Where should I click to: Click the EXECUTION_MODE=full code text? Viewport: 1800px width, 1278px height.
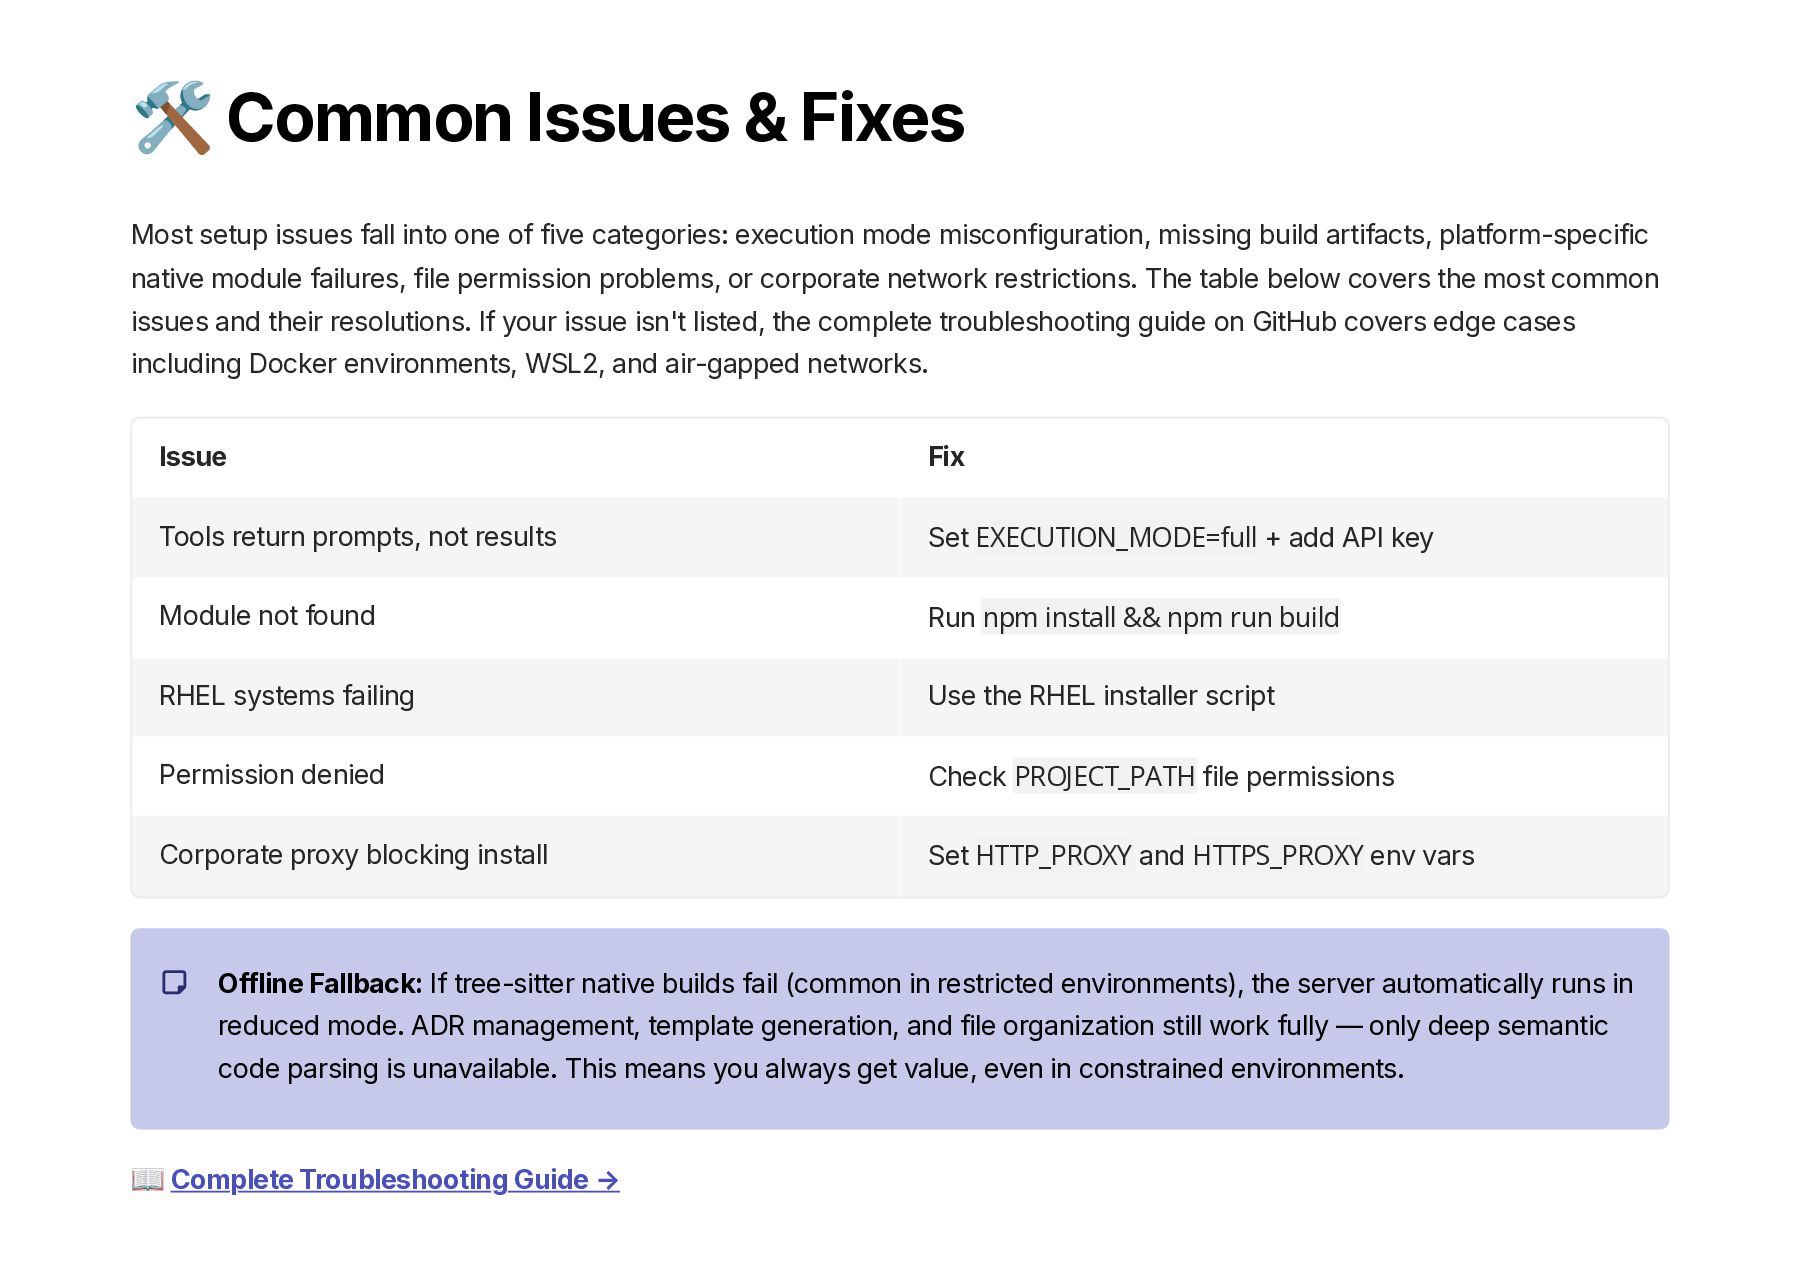1116,538
